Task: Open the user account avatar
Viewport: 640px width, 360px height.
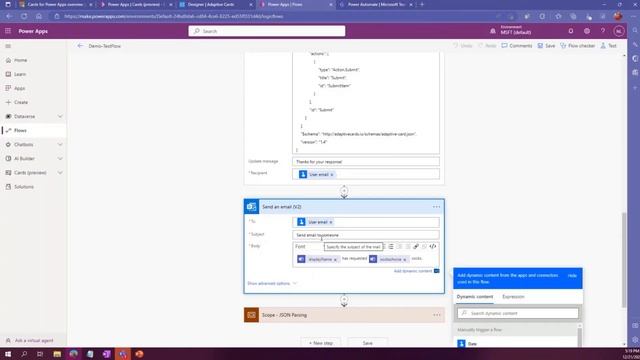Action: (x=618, y=31)
